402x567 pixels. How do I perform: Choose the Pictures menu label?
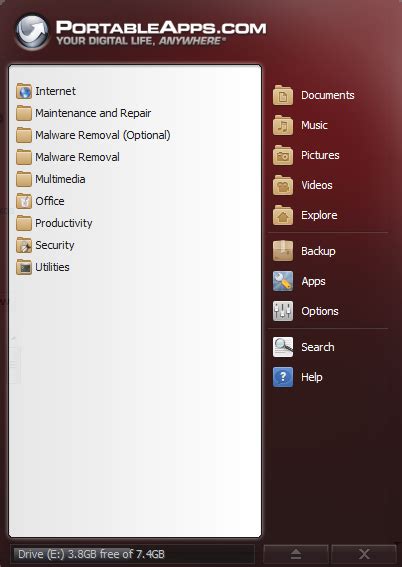(x=320, y=155)
